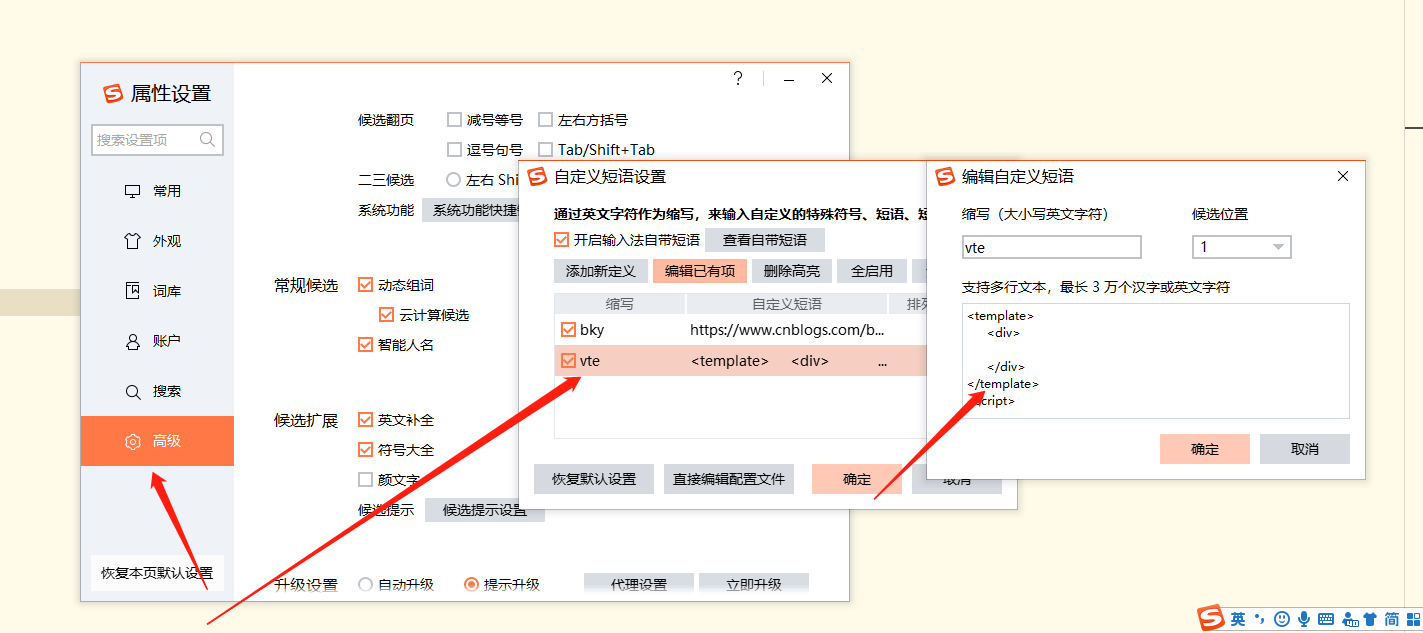The image size is (1423, 633).
Task: Click the 恢复默认设置 button in phrase dialog
Action: click(x=594, y=479)
